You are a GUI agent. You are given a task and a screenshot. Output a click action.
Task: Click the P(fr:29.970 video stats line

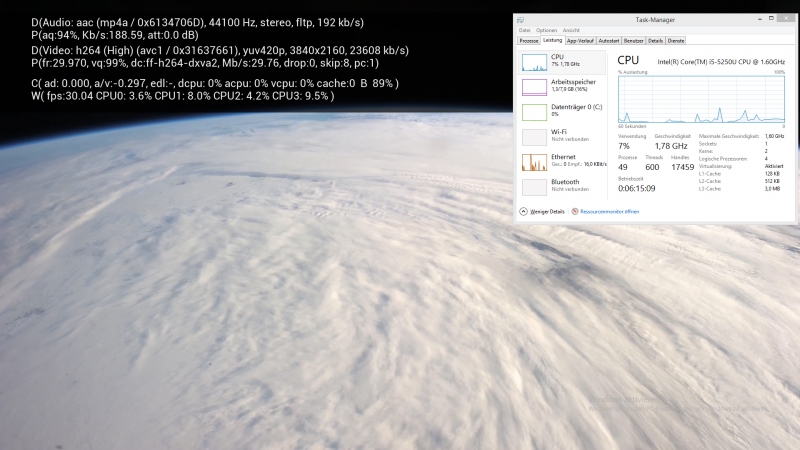coord(205,63)
